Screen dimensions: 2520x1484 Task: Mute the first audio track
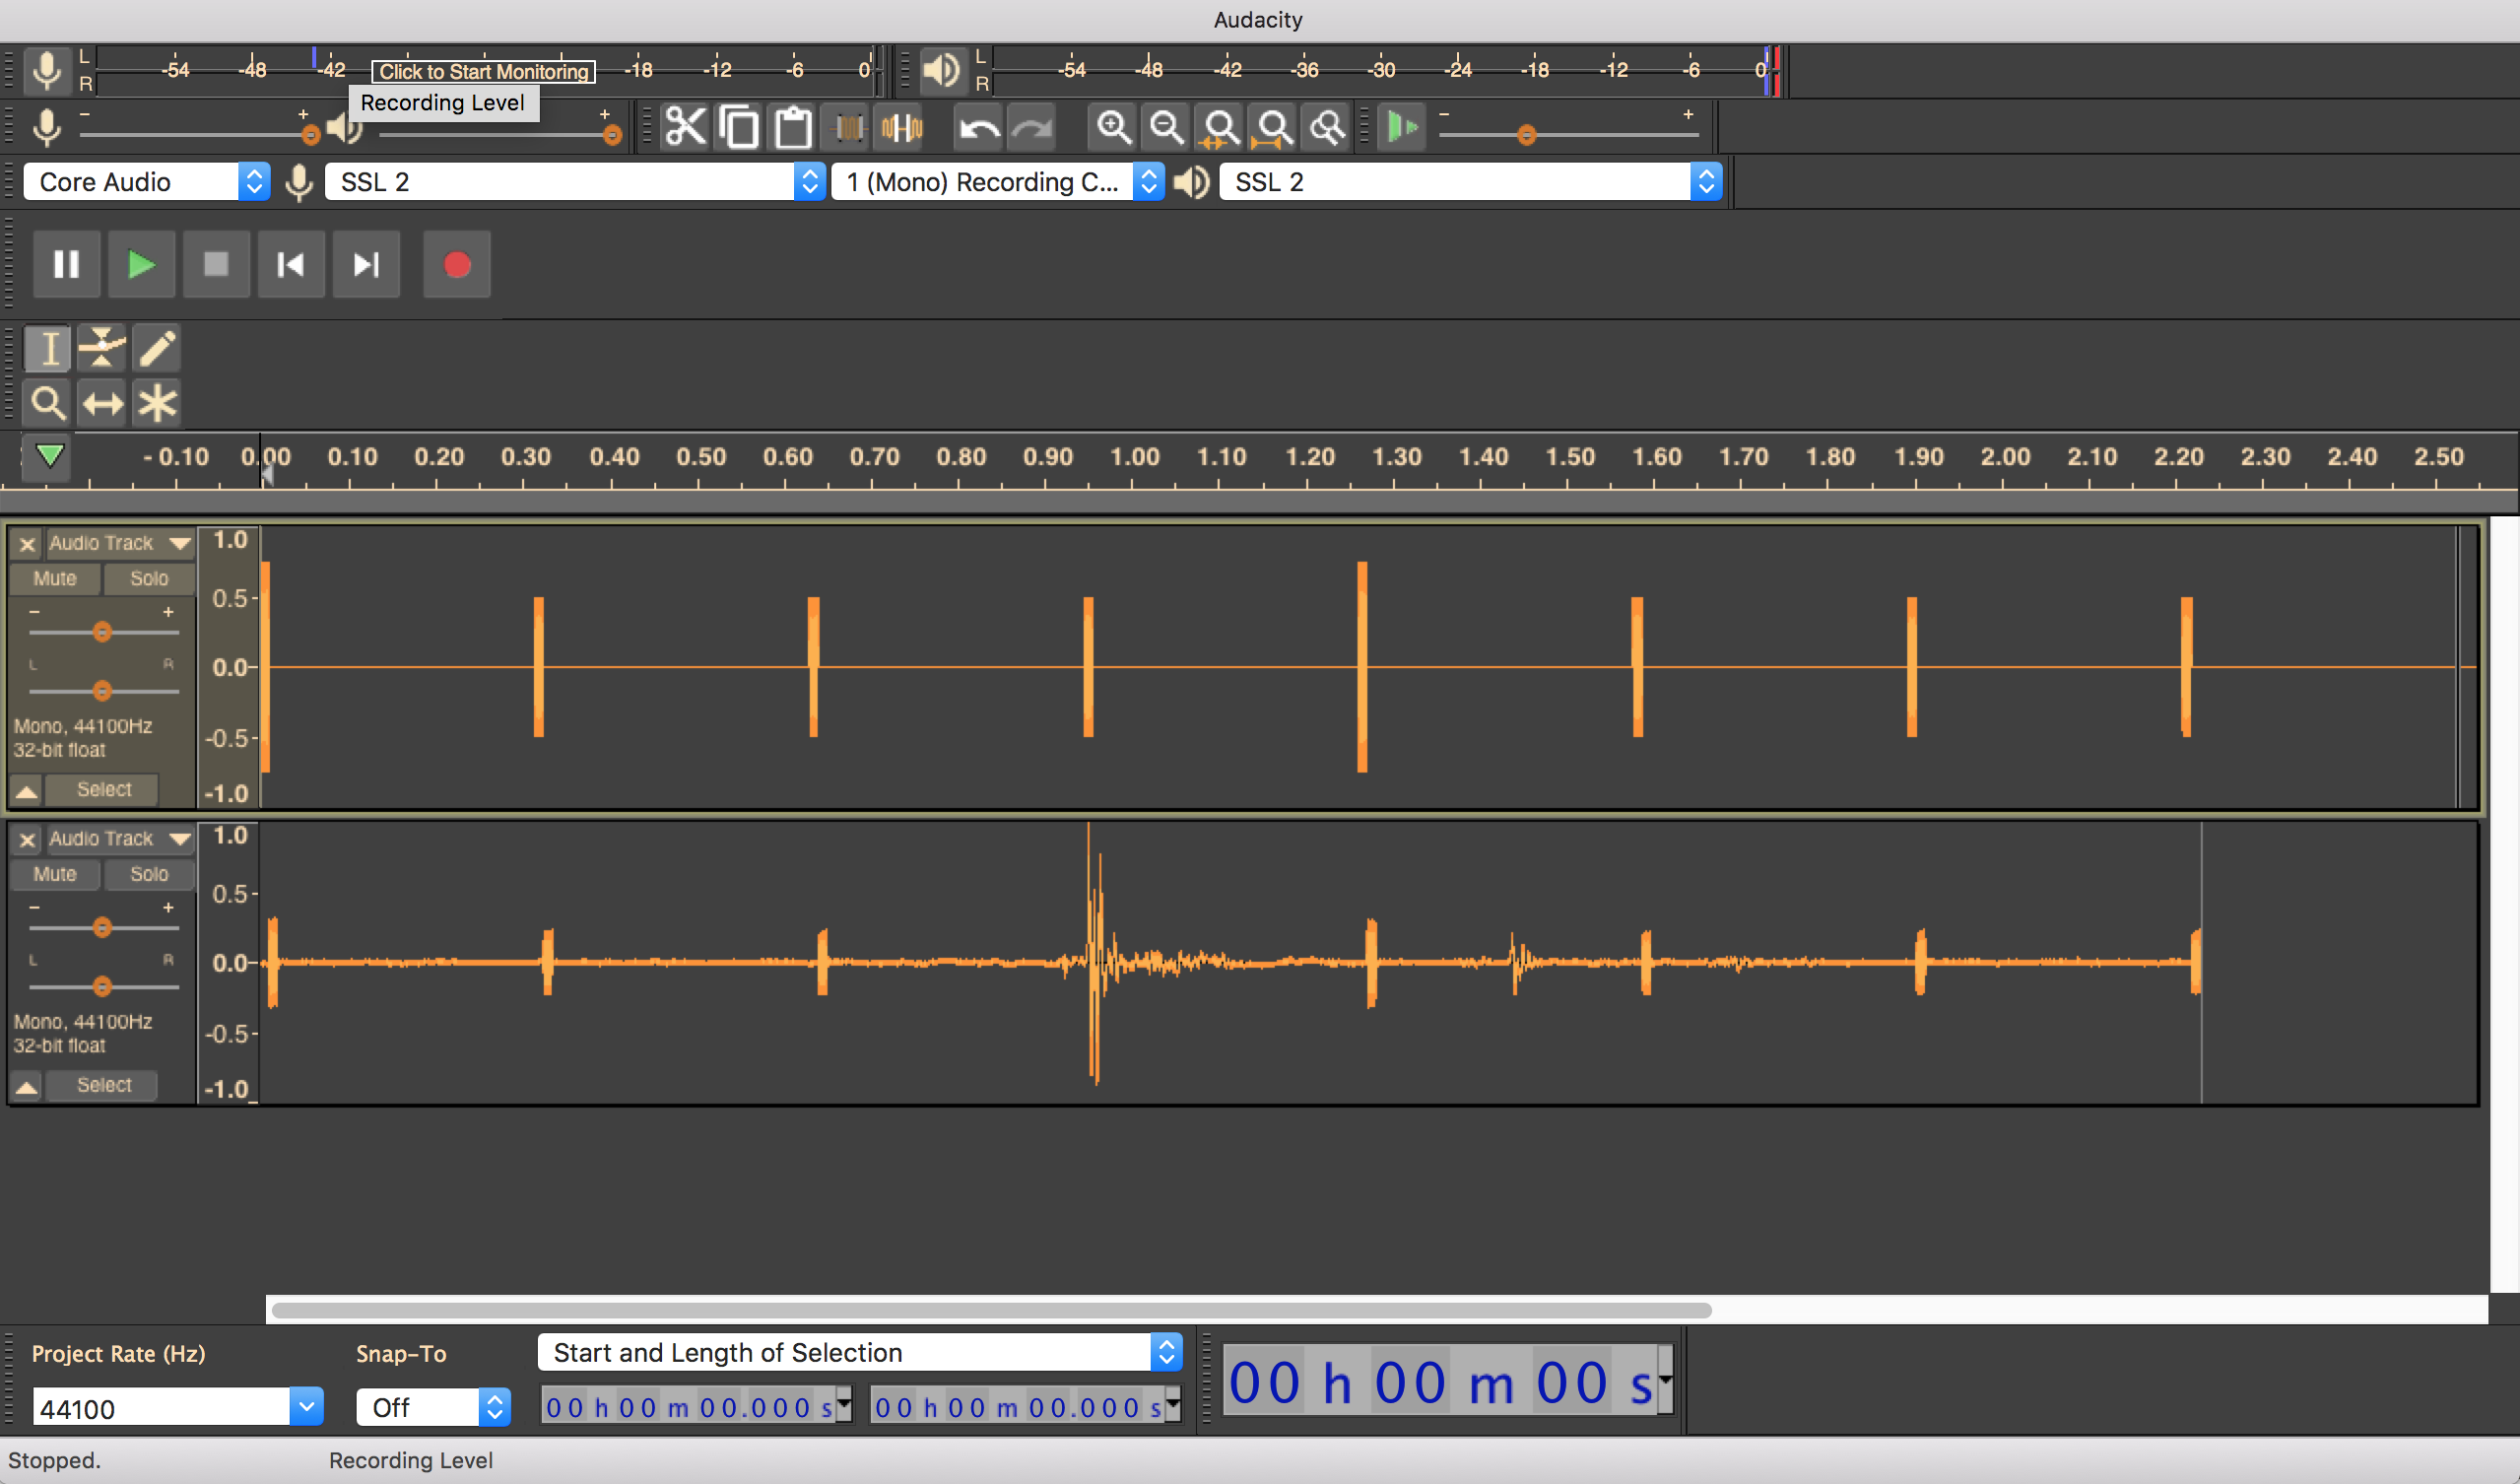54,578
